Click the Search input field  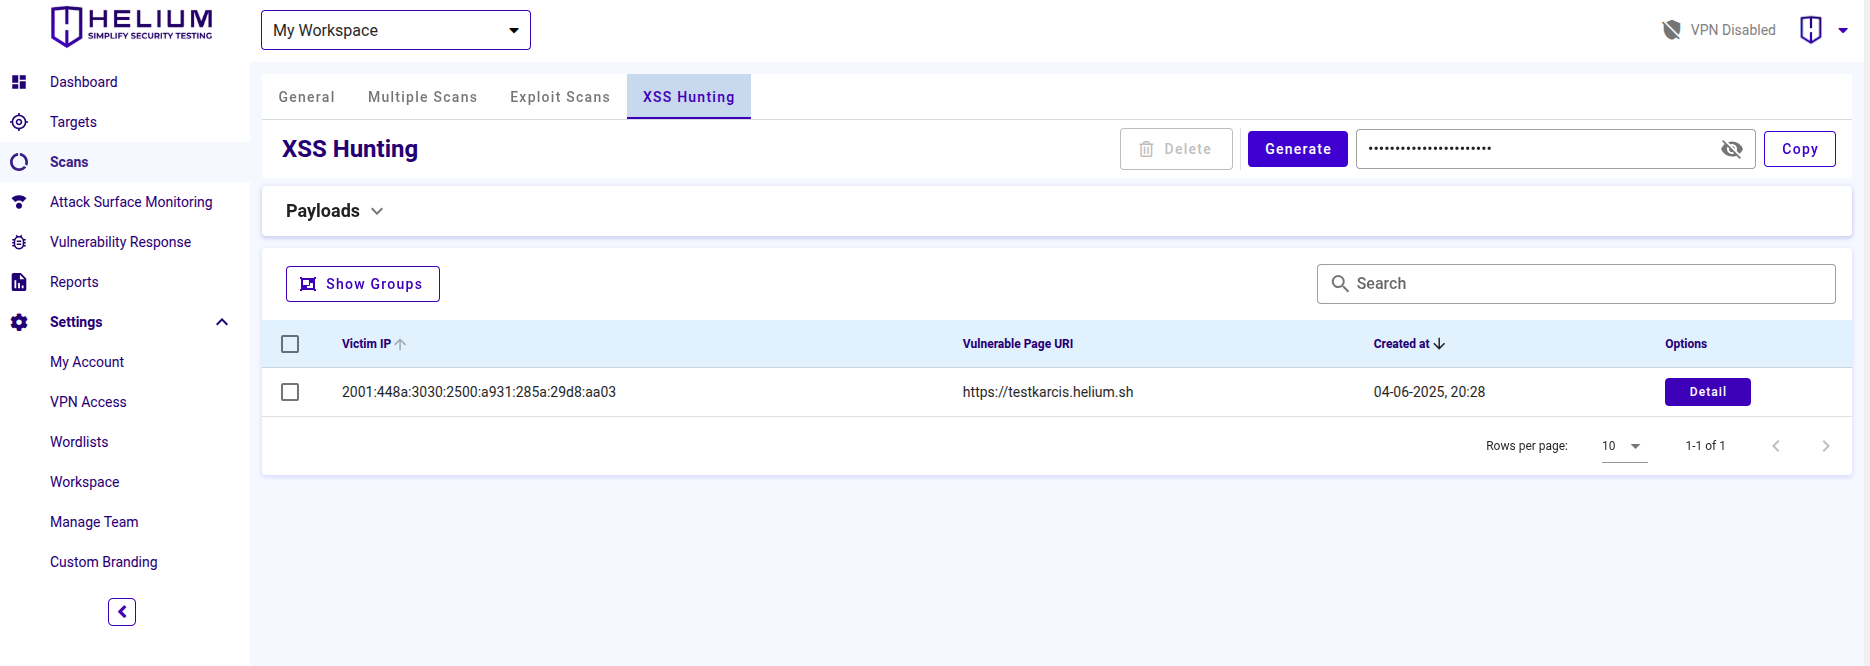pos(1576,284)
